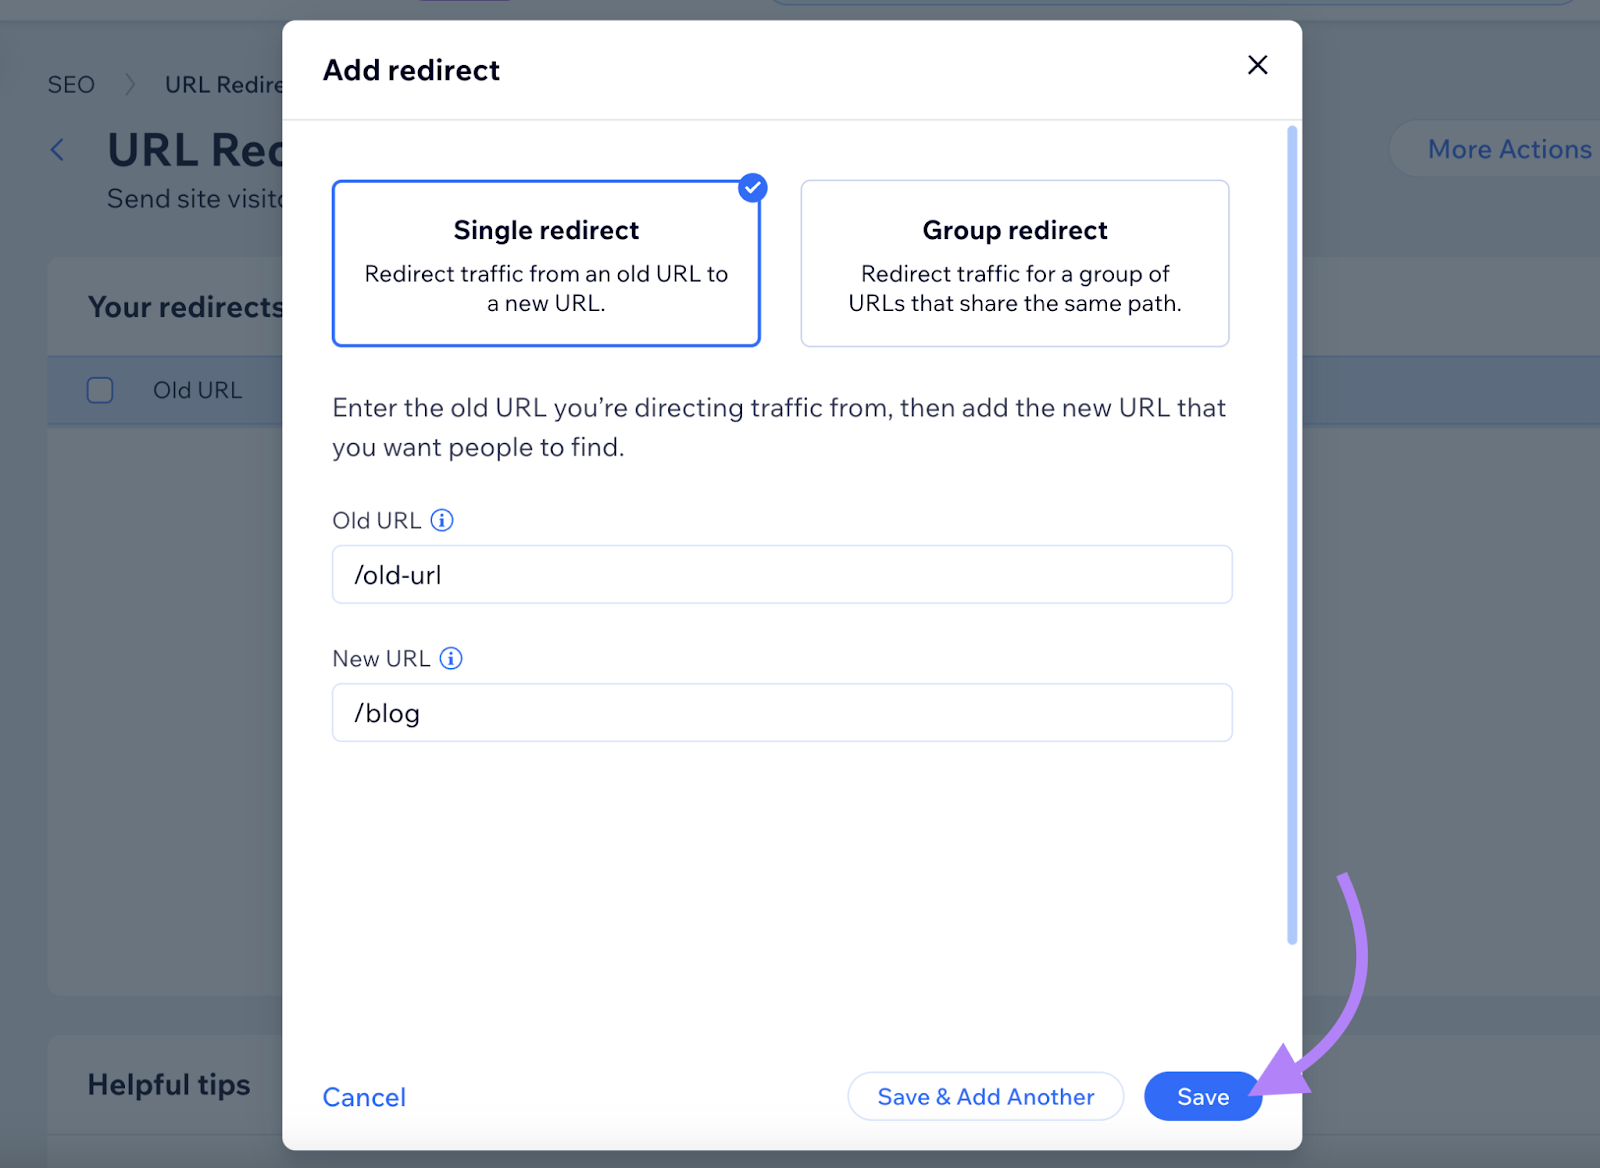Click the X icon at dialog top right
Screen dimensions: 1600x1168
coord(1257,65)
